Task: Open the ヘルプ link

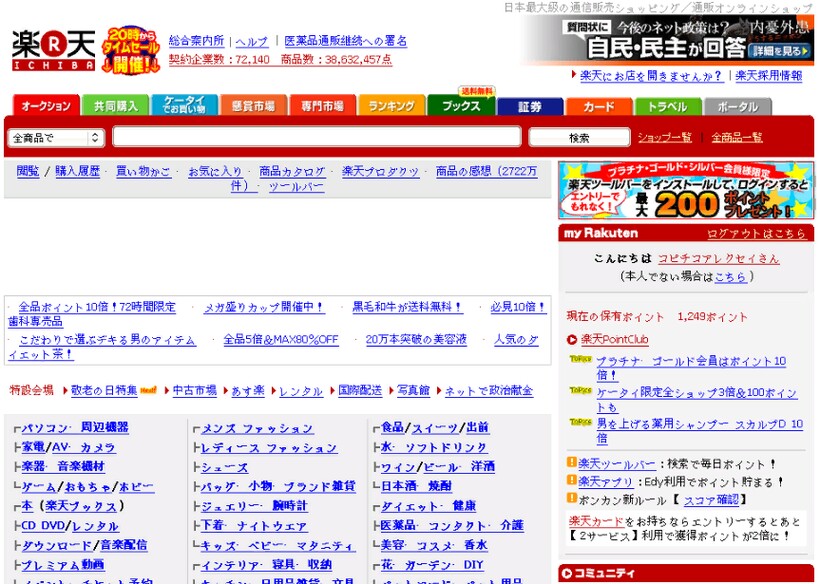Action: point(252,41)
